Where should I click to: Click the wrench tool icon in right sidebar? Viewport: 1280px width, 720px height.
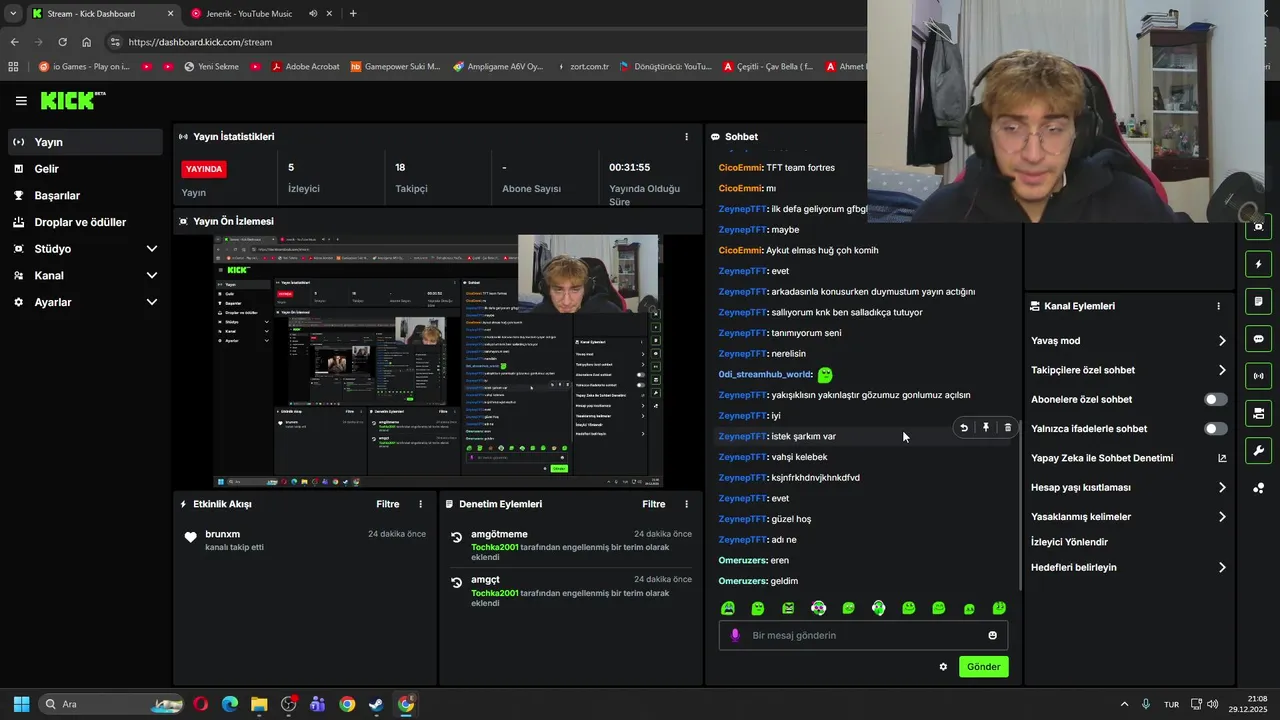pos(1258,450)
